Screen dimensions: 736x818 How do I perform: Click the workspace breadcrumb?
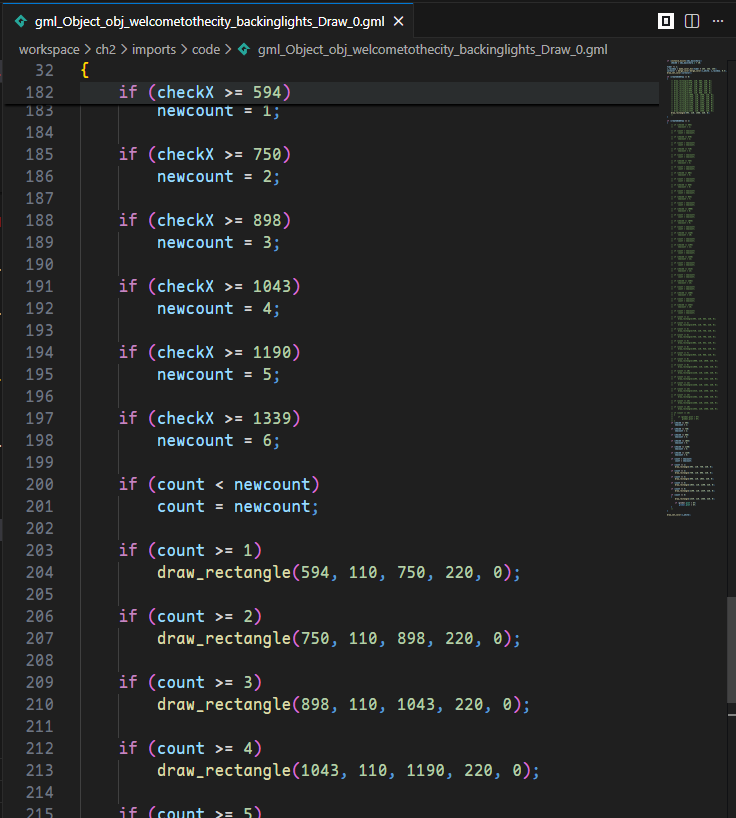[49, 50]
